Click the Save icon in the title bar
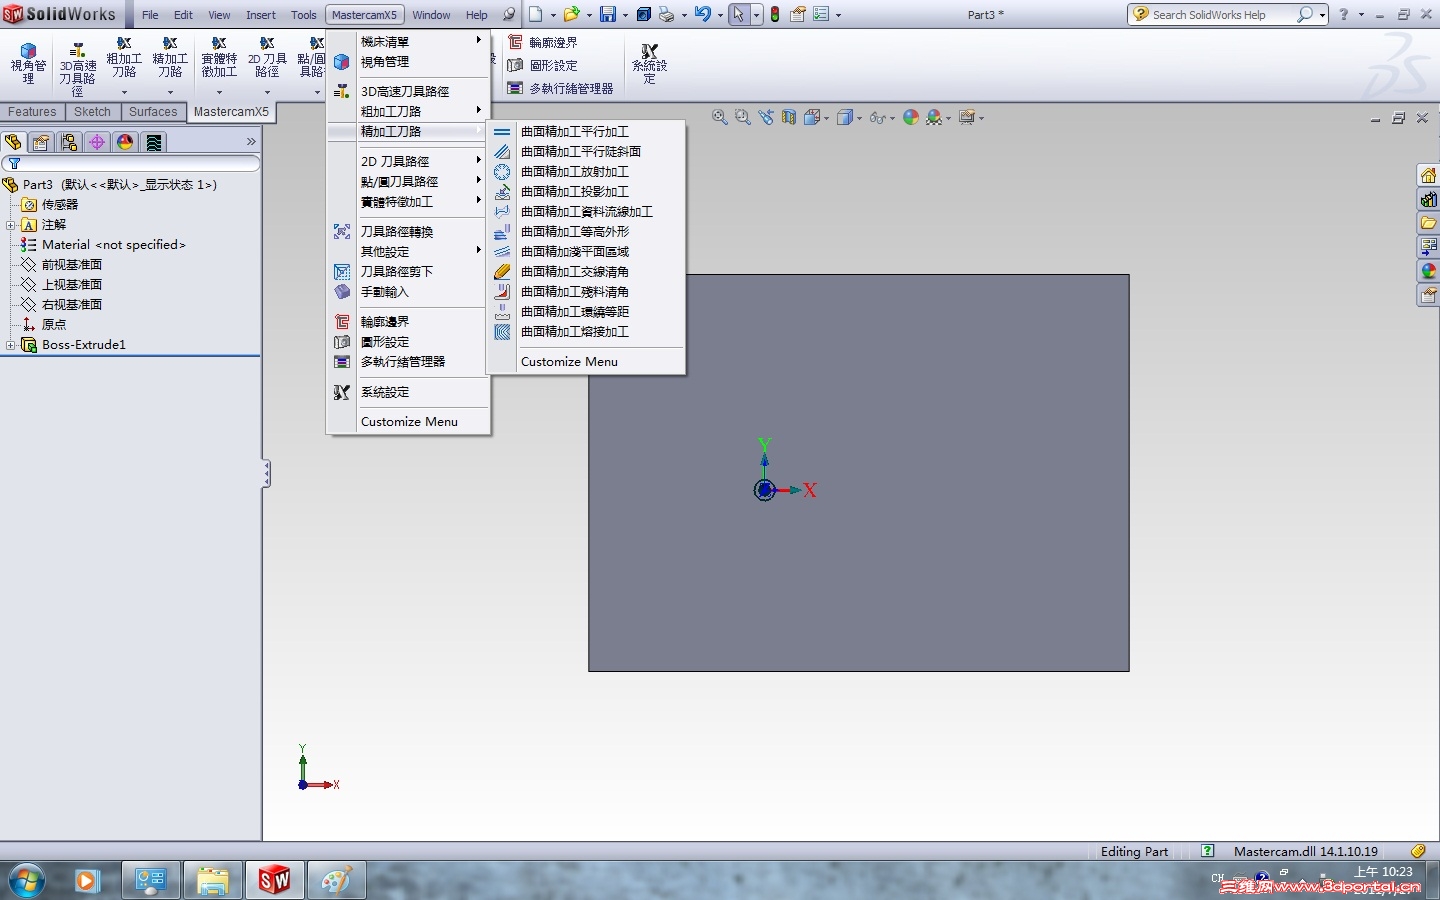Screen dimensions: 1440x900 607,15
